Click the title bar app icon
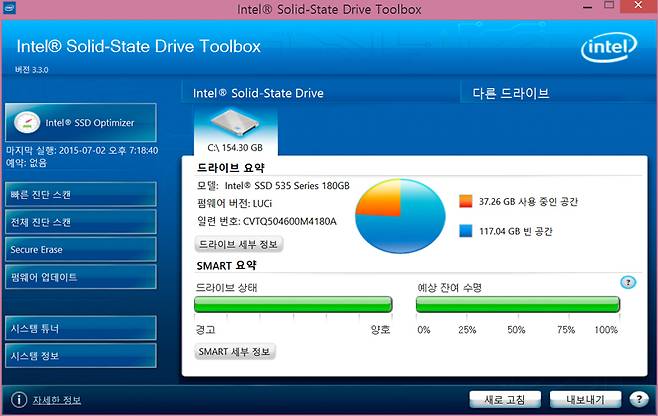 tap(9, 8)
